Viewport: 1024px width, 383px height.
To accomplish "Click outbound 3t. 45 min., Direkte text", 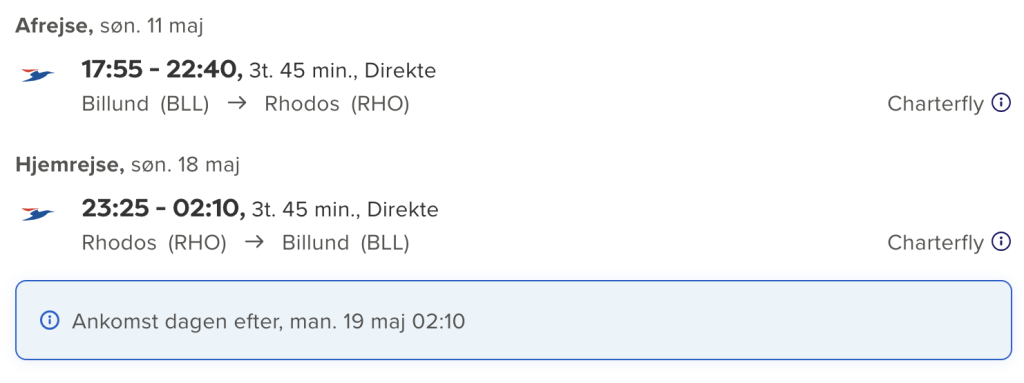I will click(x=342, y=71).
